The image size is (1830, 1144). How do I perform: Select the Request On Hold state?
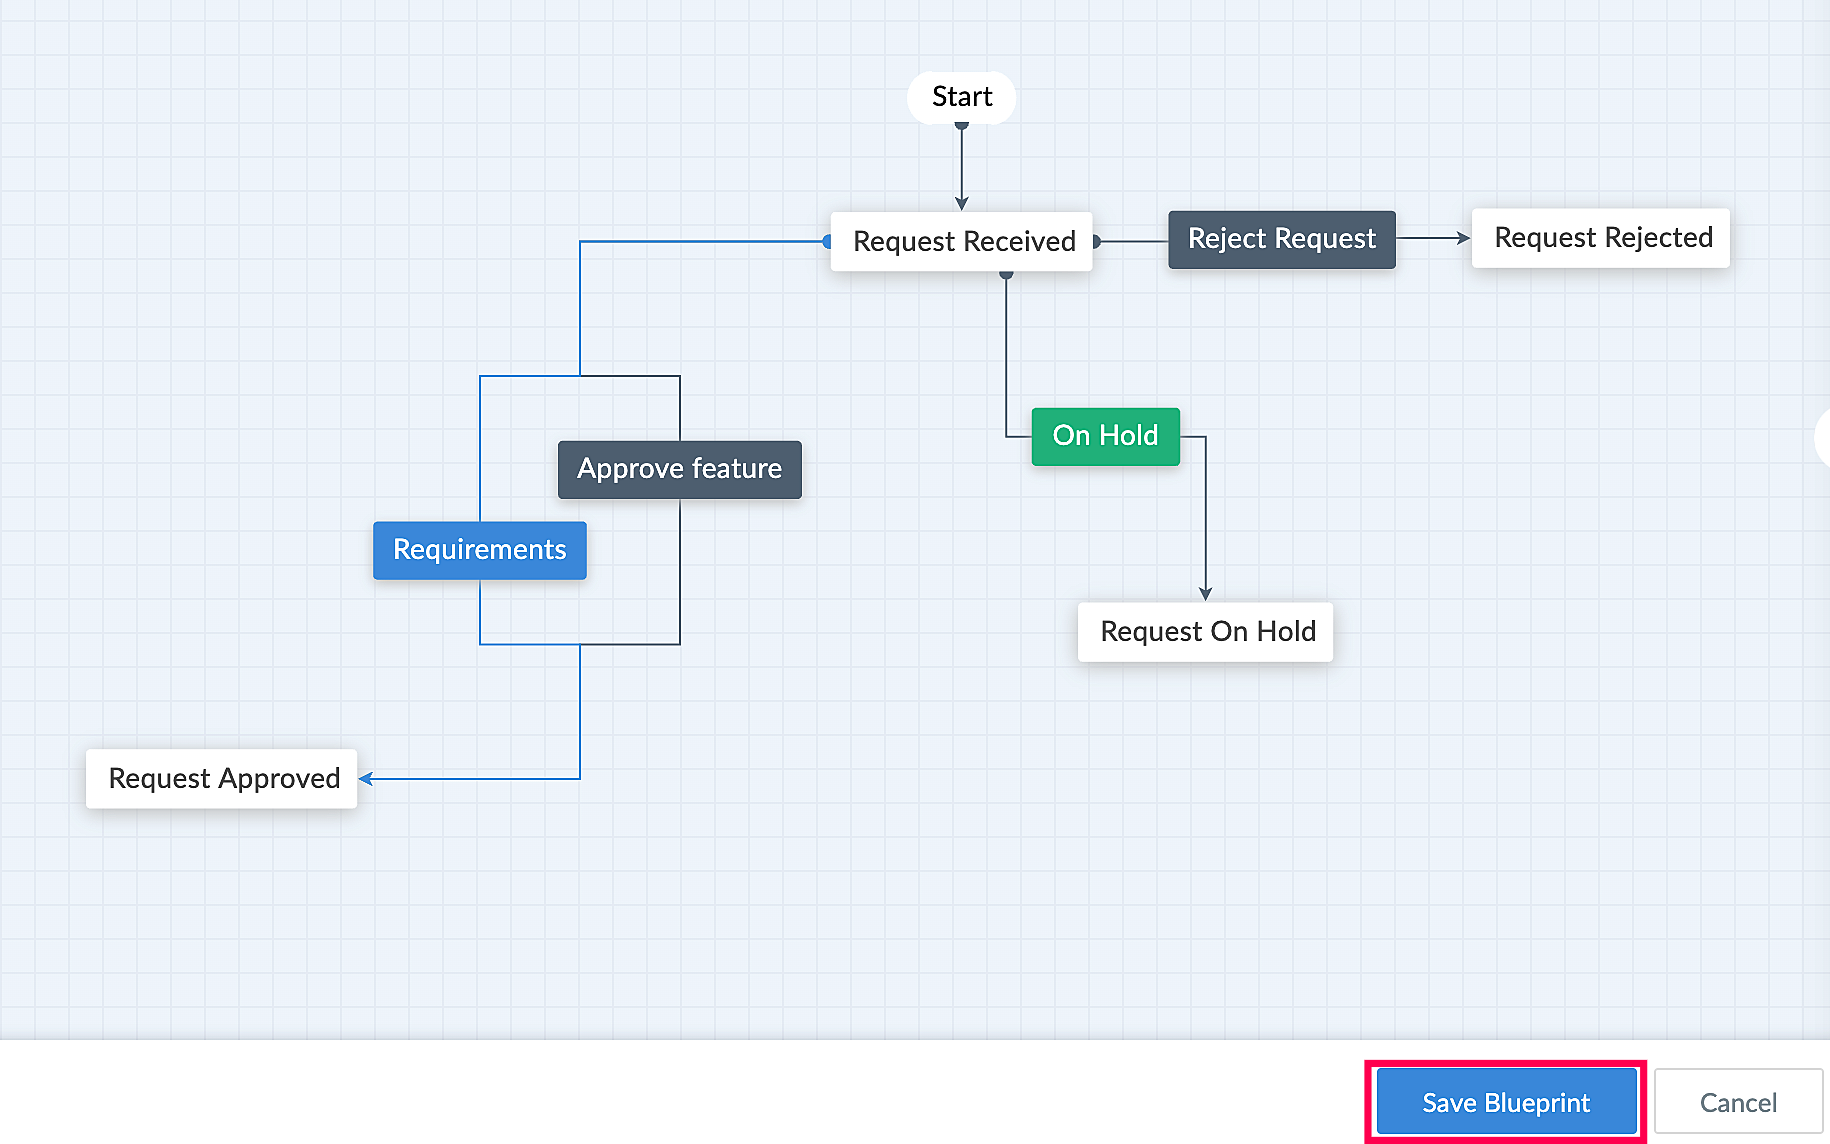pos(1206,632)
